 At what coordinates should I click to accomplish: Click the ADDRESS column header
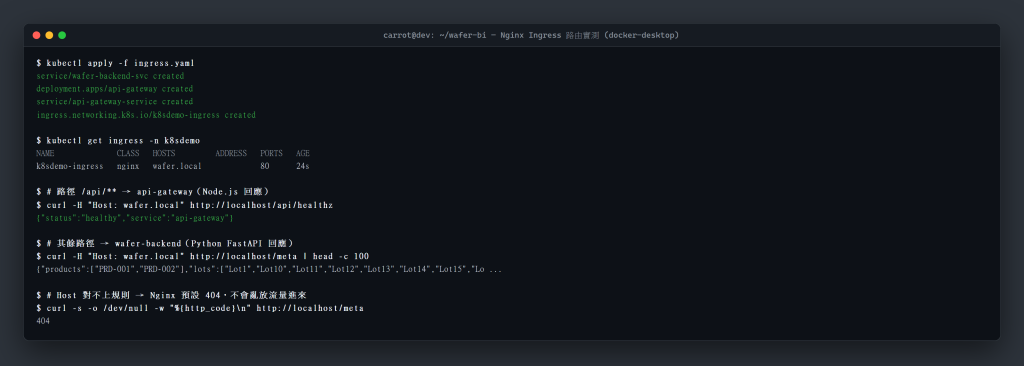tap(231, 154)
